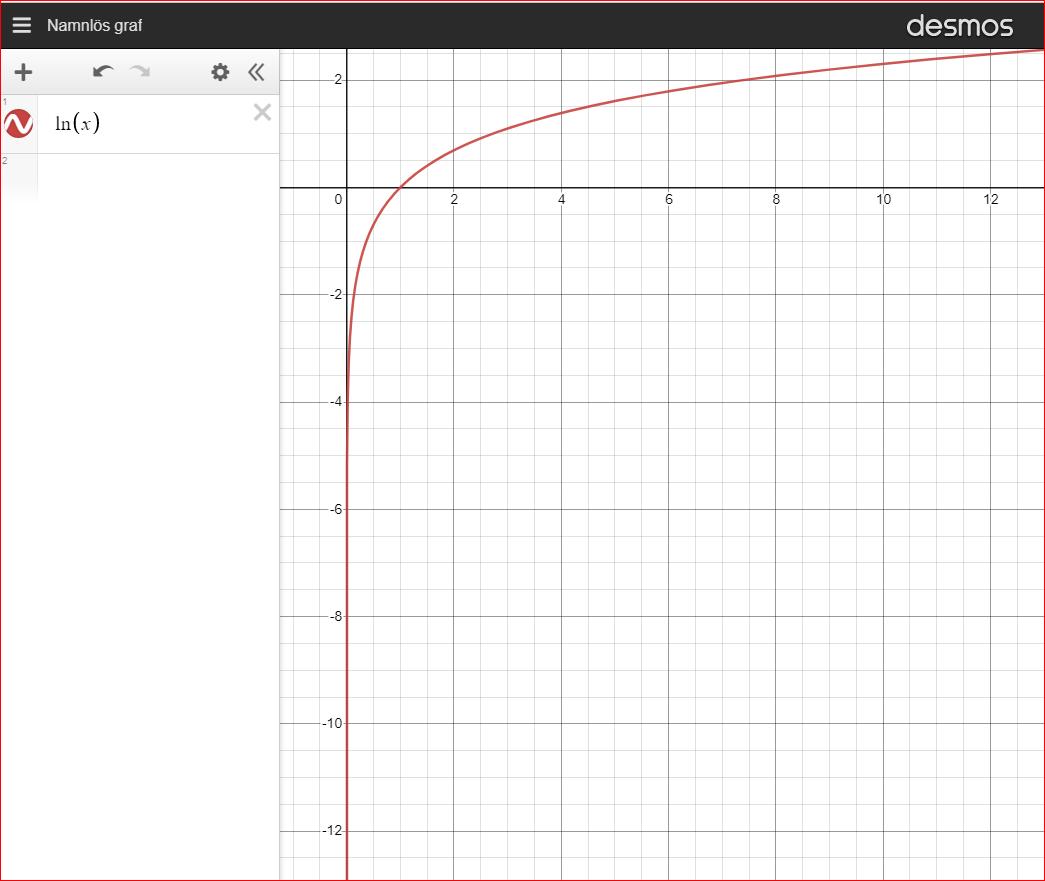Click the curve's x-axis intercept point
Viewport: 1045px width, 881px height.
[400, 187]
